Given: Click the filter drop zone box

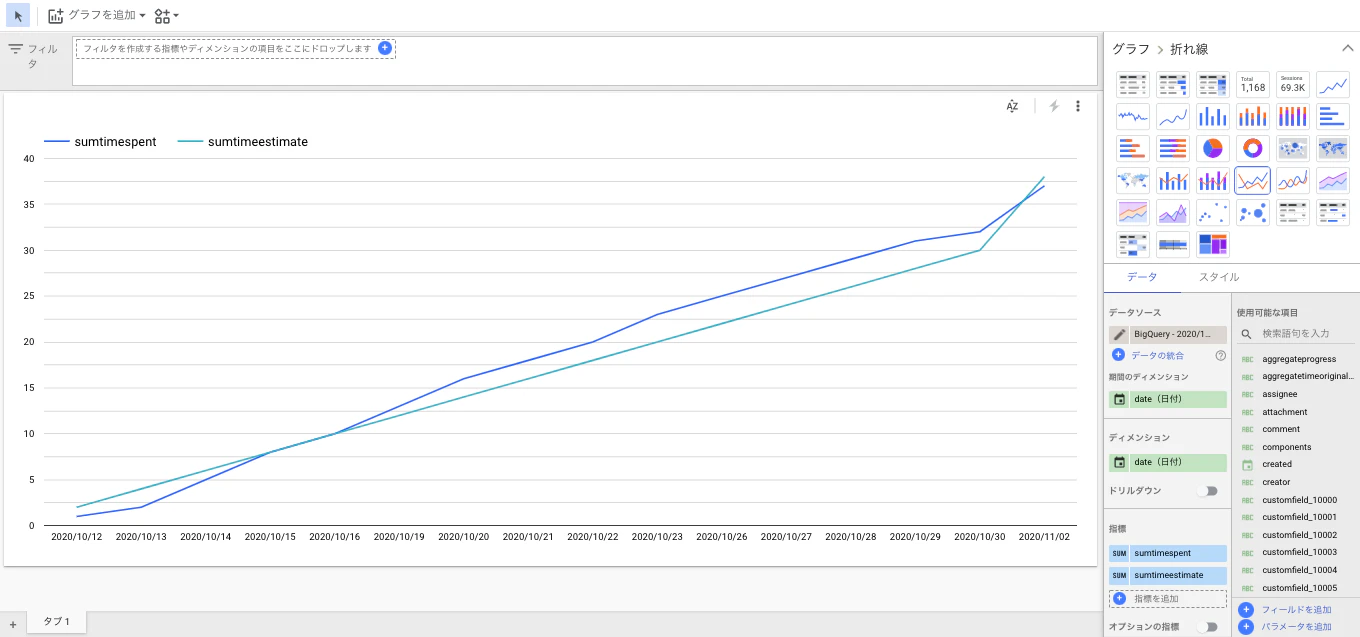Looking at the screenshot, I should pos(235,48).
